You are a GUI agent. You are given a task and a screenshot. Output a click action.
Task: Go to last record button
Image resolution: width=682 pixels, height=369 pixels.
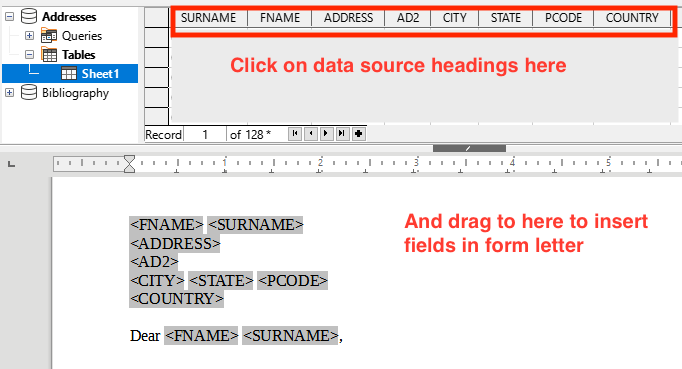[x=342, y=134]
